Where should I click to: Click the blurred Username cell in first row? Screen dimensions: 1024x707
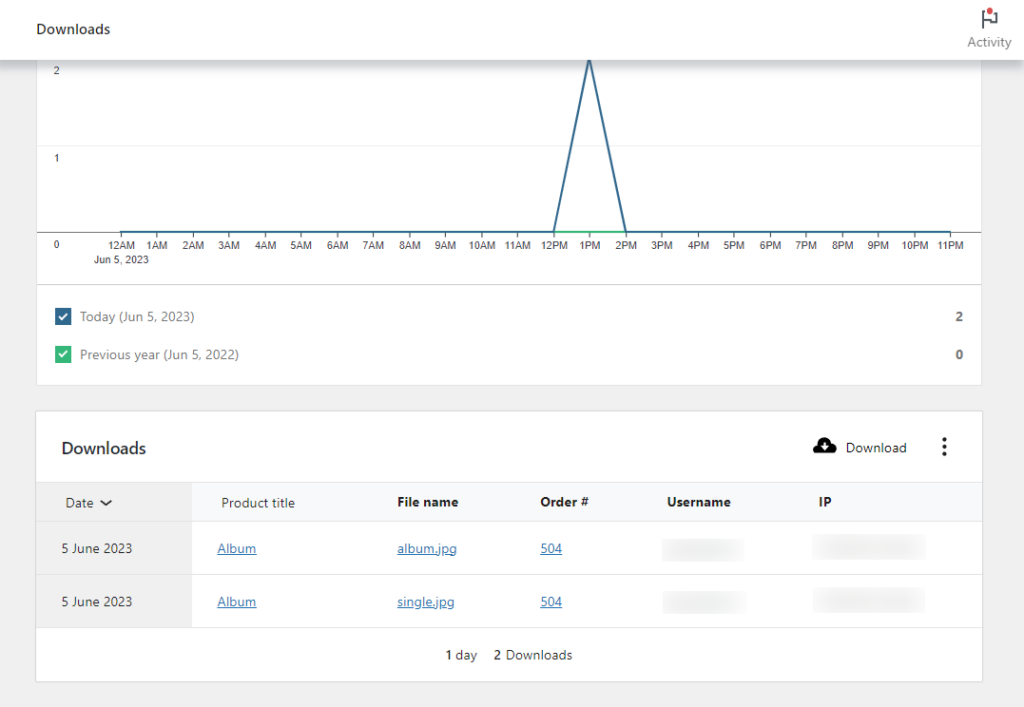(x=701, y=548)
